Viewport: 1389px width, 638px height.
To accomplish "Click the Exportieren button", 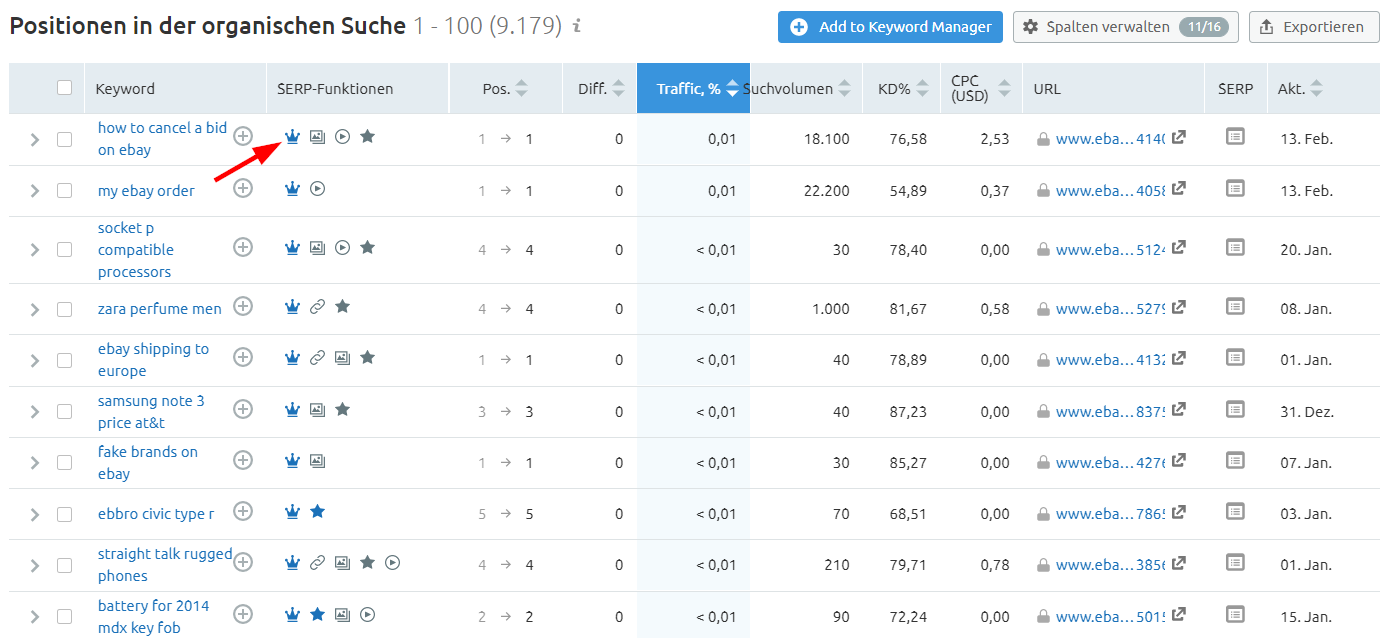I will pyautogui.click(x=1314, y=27).
